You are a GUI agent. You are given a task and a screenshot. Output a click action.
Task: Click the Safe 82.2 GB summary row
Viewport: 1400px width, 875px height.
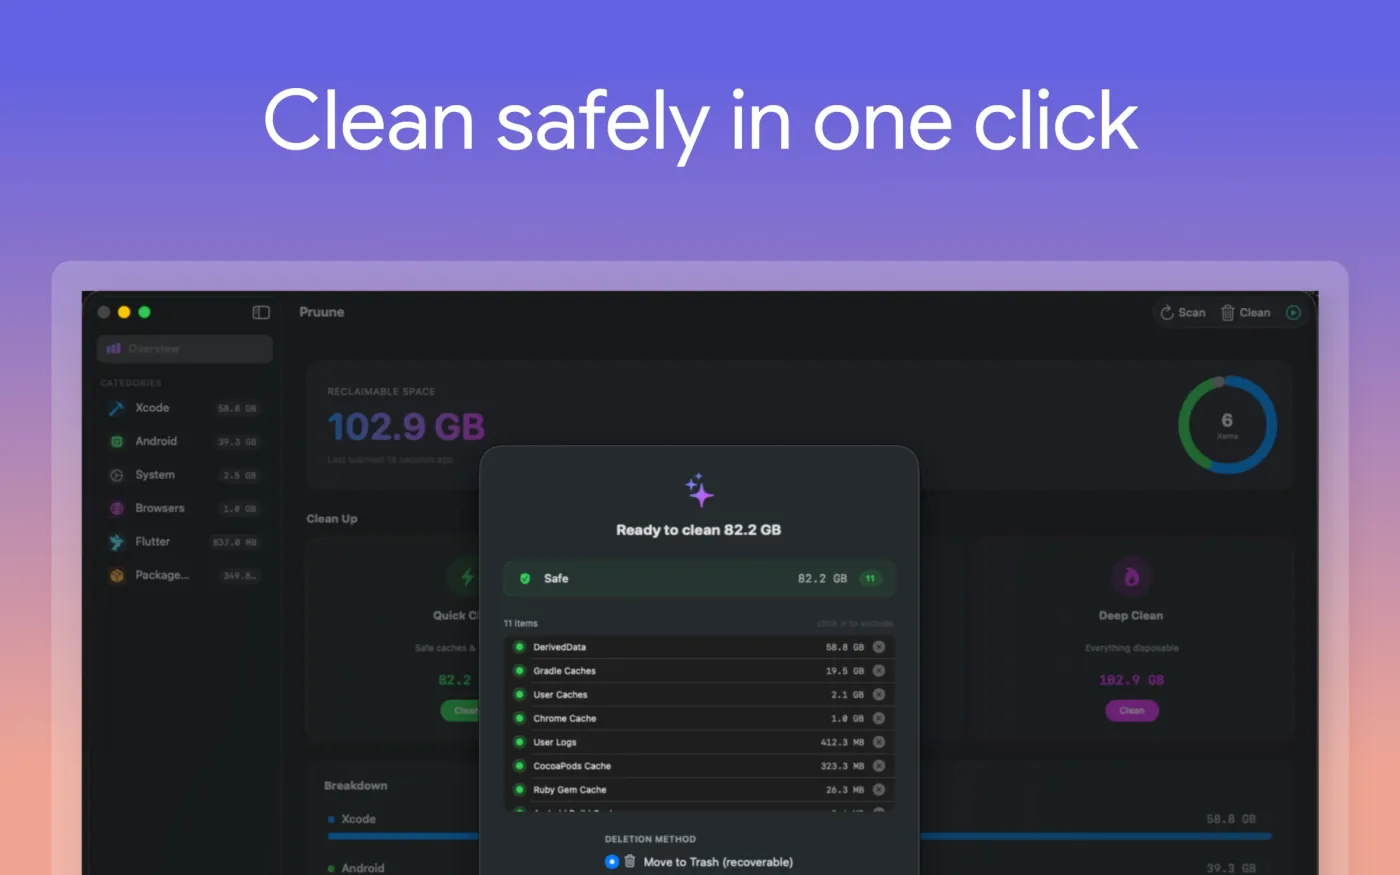point(699,579)
